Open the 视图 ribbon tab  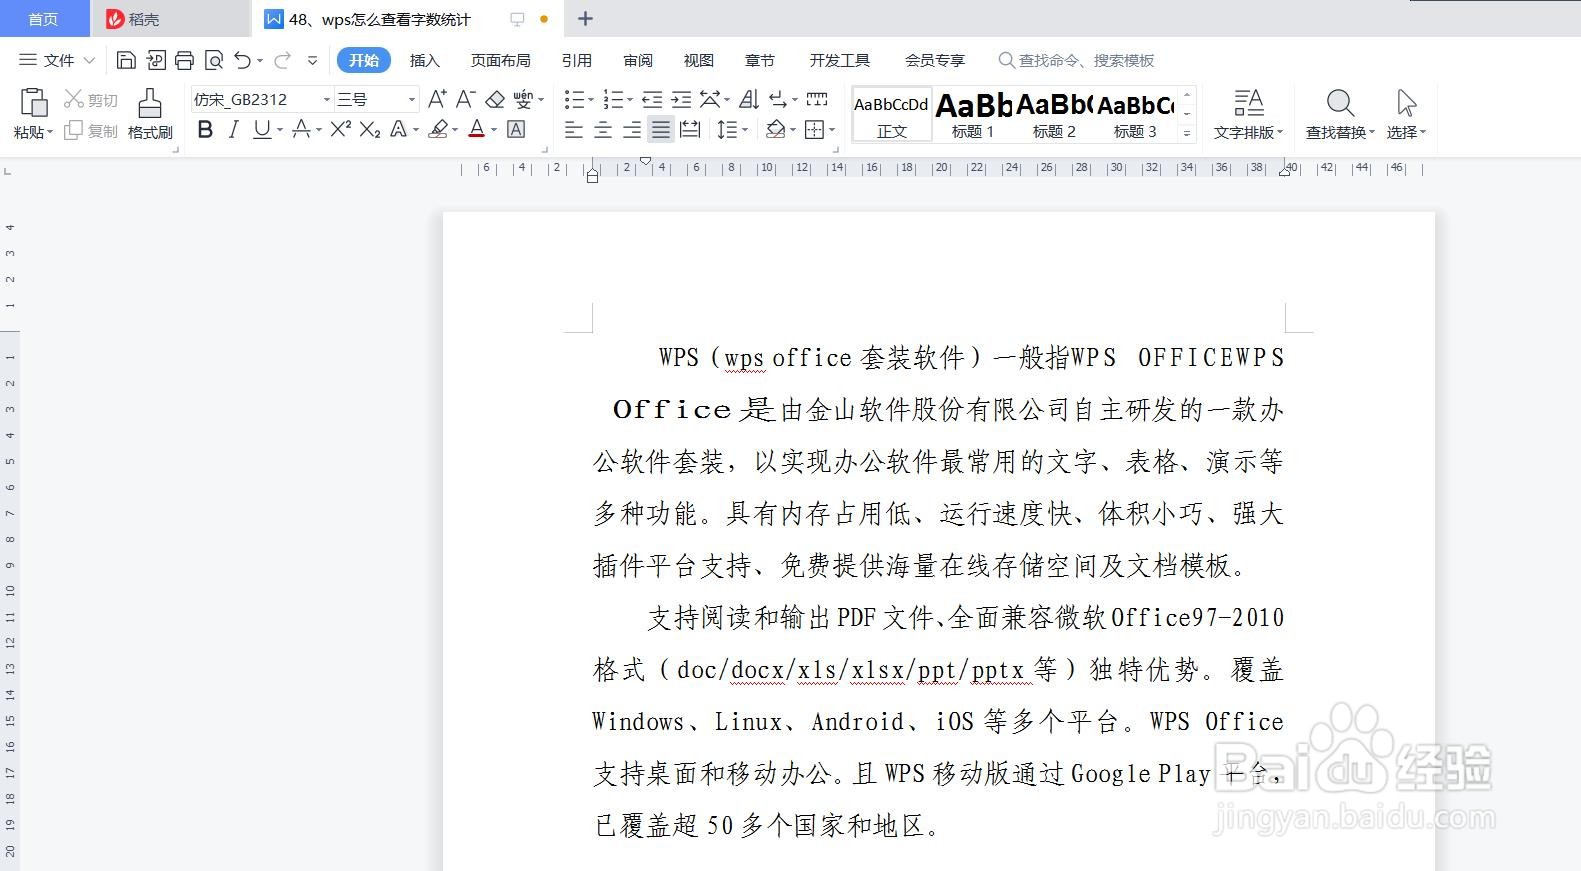click(699, 60)
